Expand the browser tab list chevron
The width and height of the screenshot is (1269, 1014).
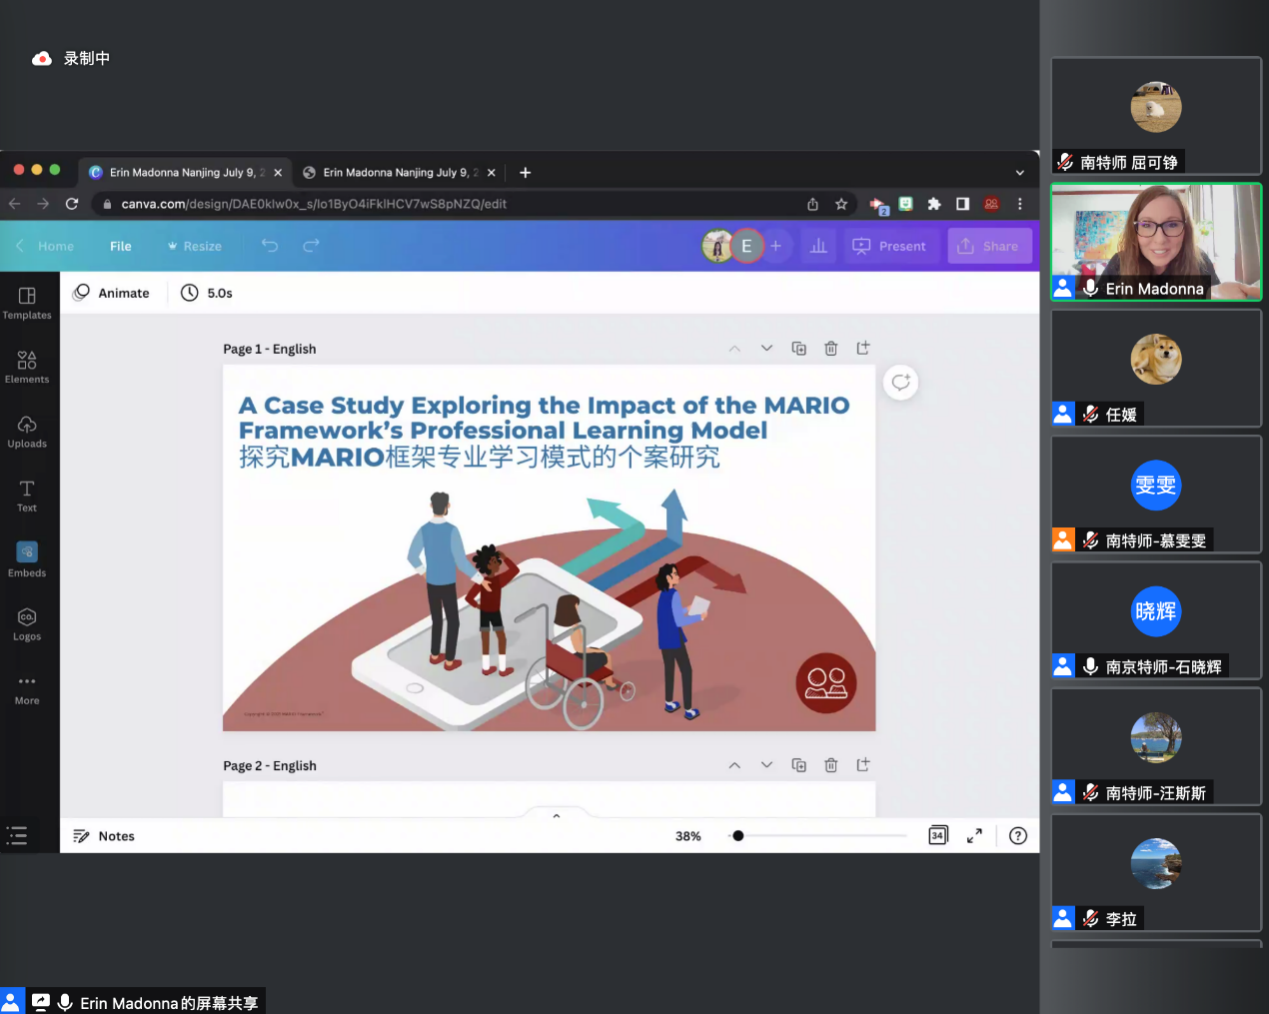(1020, 172)
